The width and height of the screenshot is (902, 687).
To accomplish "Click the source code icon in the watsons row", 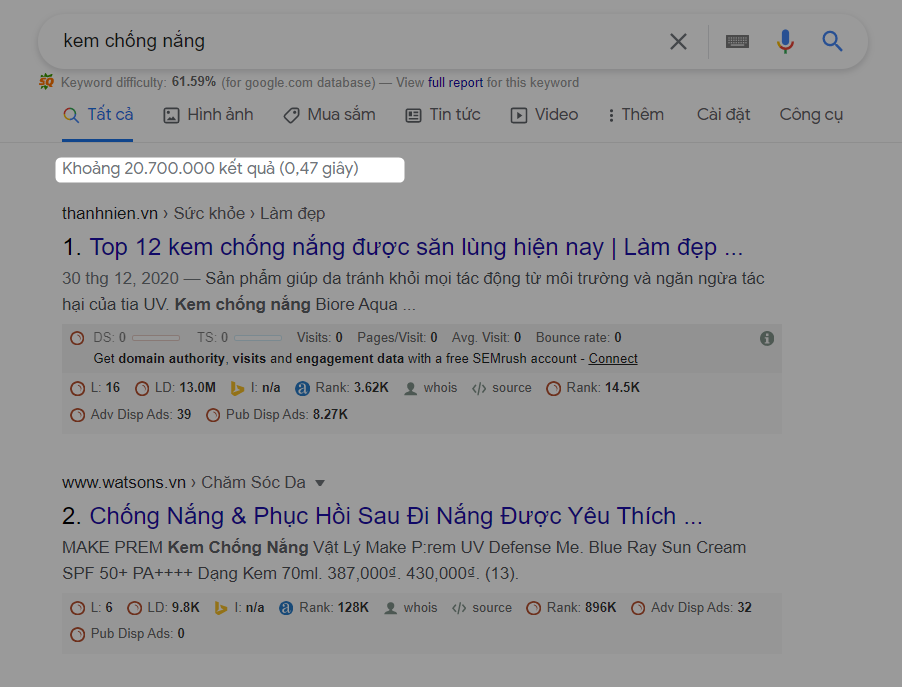I will pos(459,608).
